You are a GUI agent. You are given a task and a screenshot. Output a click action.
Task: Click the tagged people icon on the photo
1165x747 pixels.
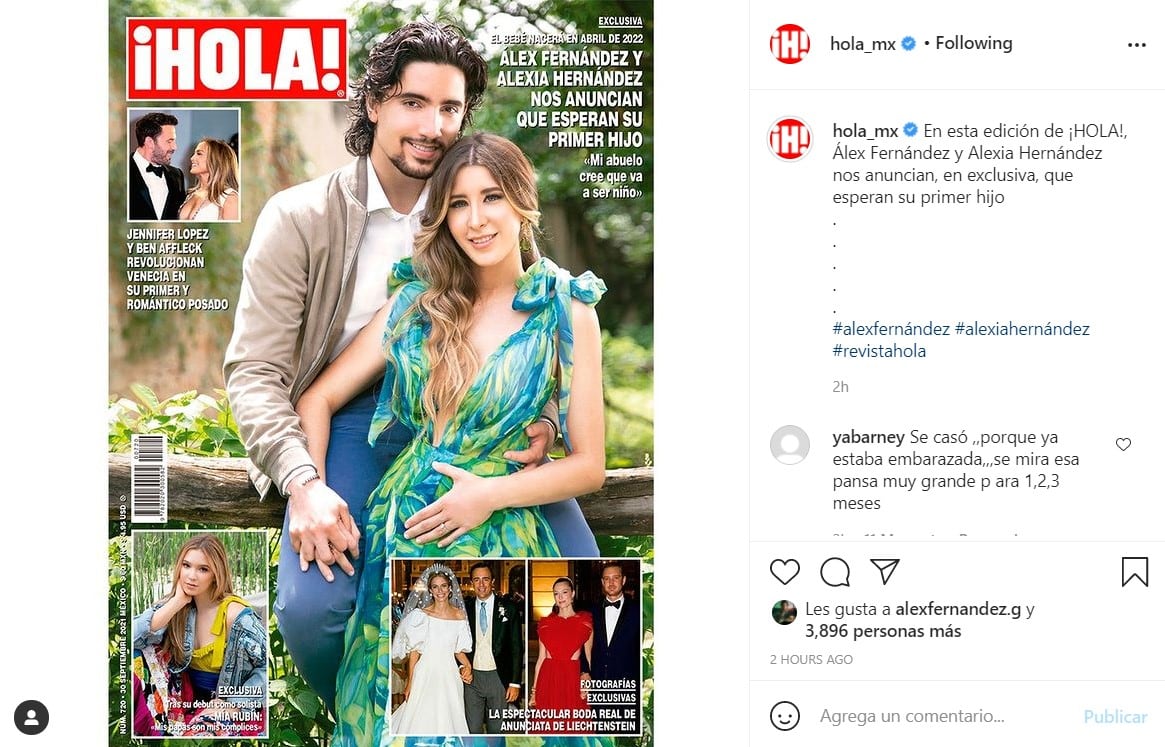click(x=31, y=718)
